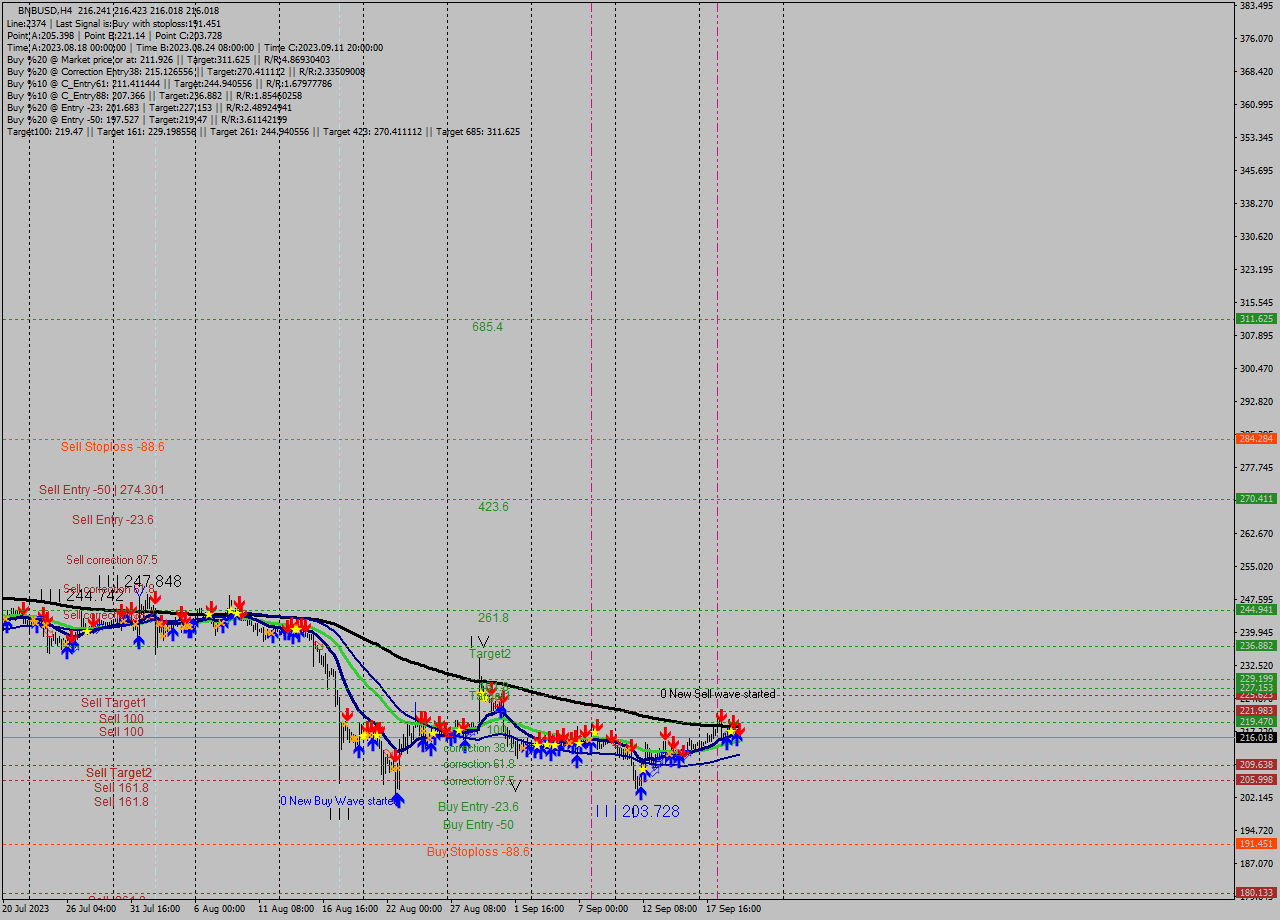The width and height of the screenshot is (1280, 920).
Task: Click the green 'Target2' label
Action: (491, 654)
